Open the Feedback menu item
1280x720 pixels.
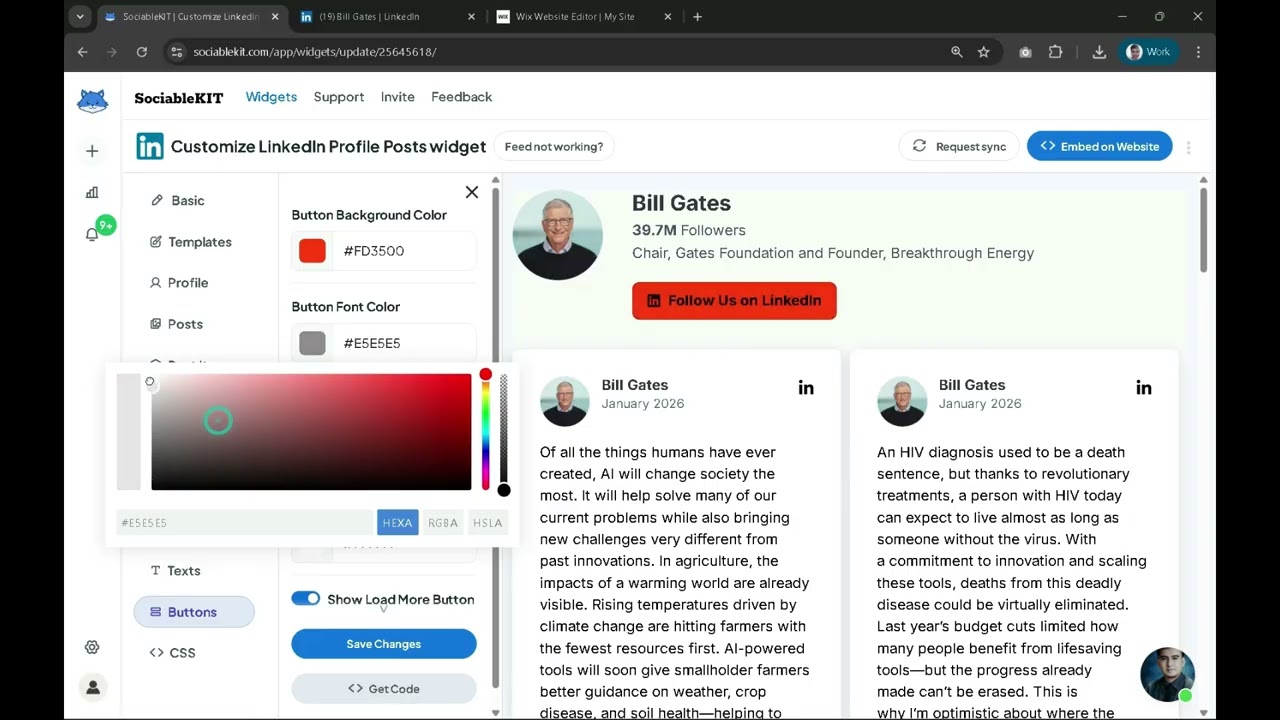(461, 97)
